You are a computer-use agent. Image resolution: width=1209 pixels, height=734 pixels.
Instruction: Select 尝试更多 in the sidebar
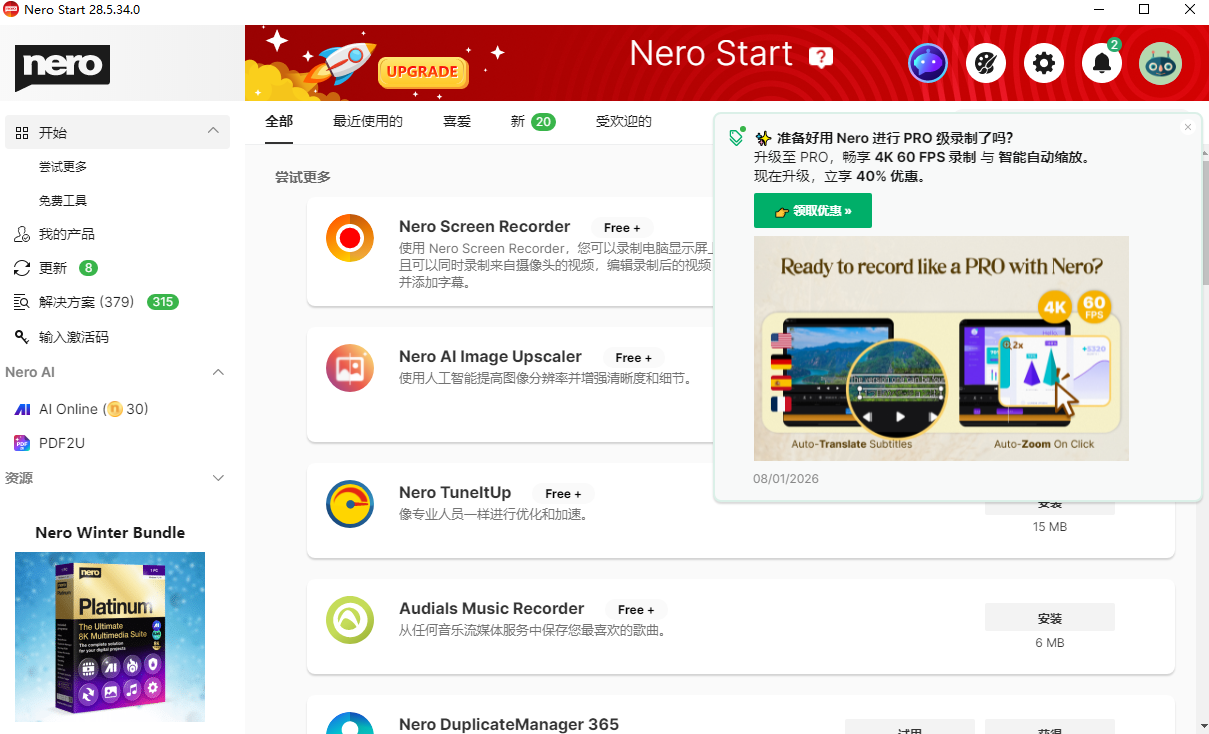[63, 167]
